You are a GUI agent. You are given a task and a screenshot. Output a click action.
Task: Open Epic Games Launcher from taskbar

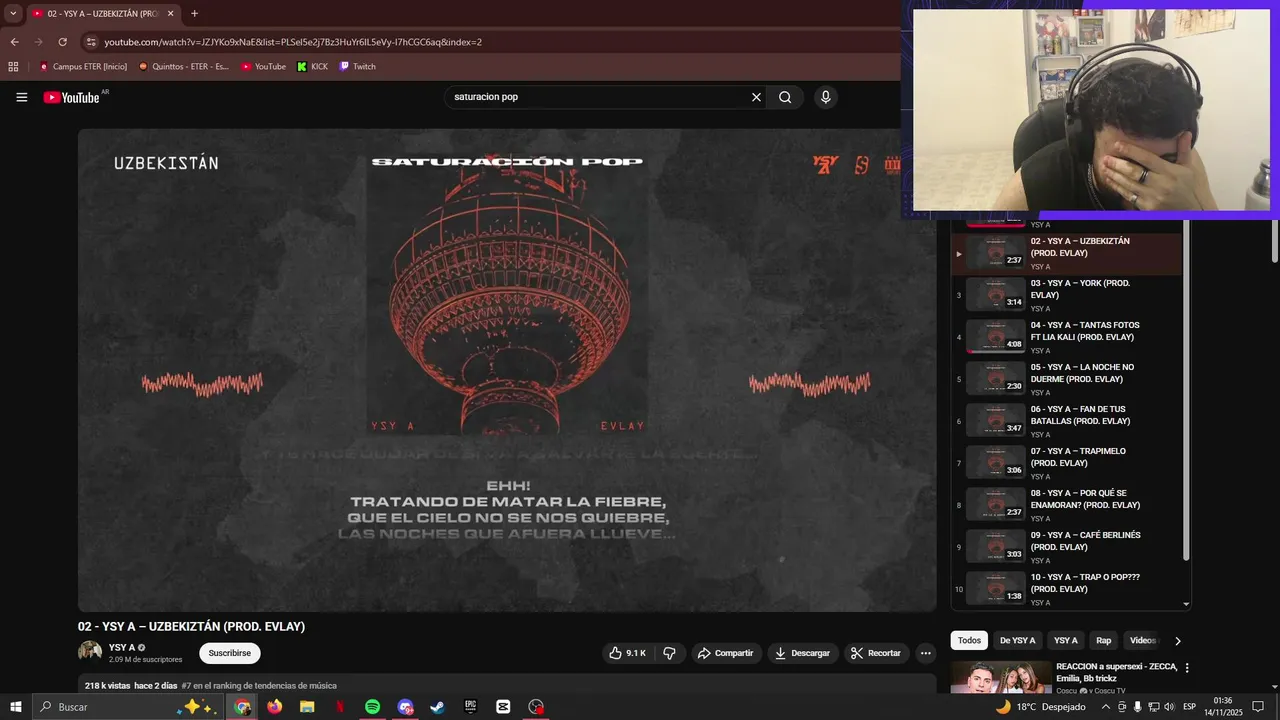(x=470, y=707)
